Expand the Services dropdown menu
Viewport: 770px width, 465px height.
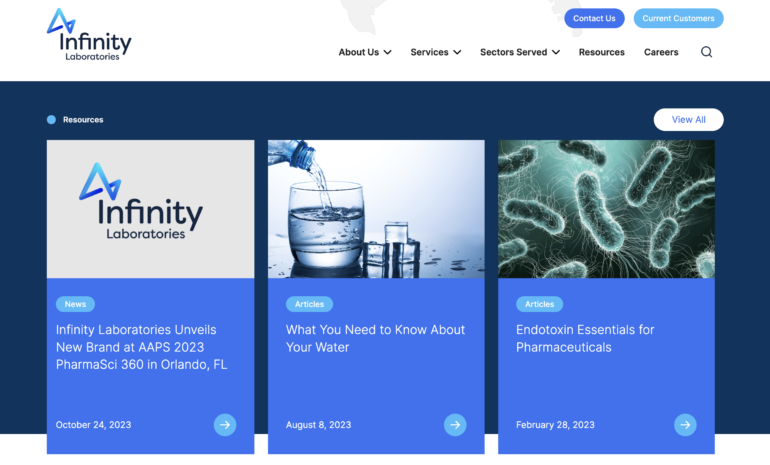pos(435,52)
